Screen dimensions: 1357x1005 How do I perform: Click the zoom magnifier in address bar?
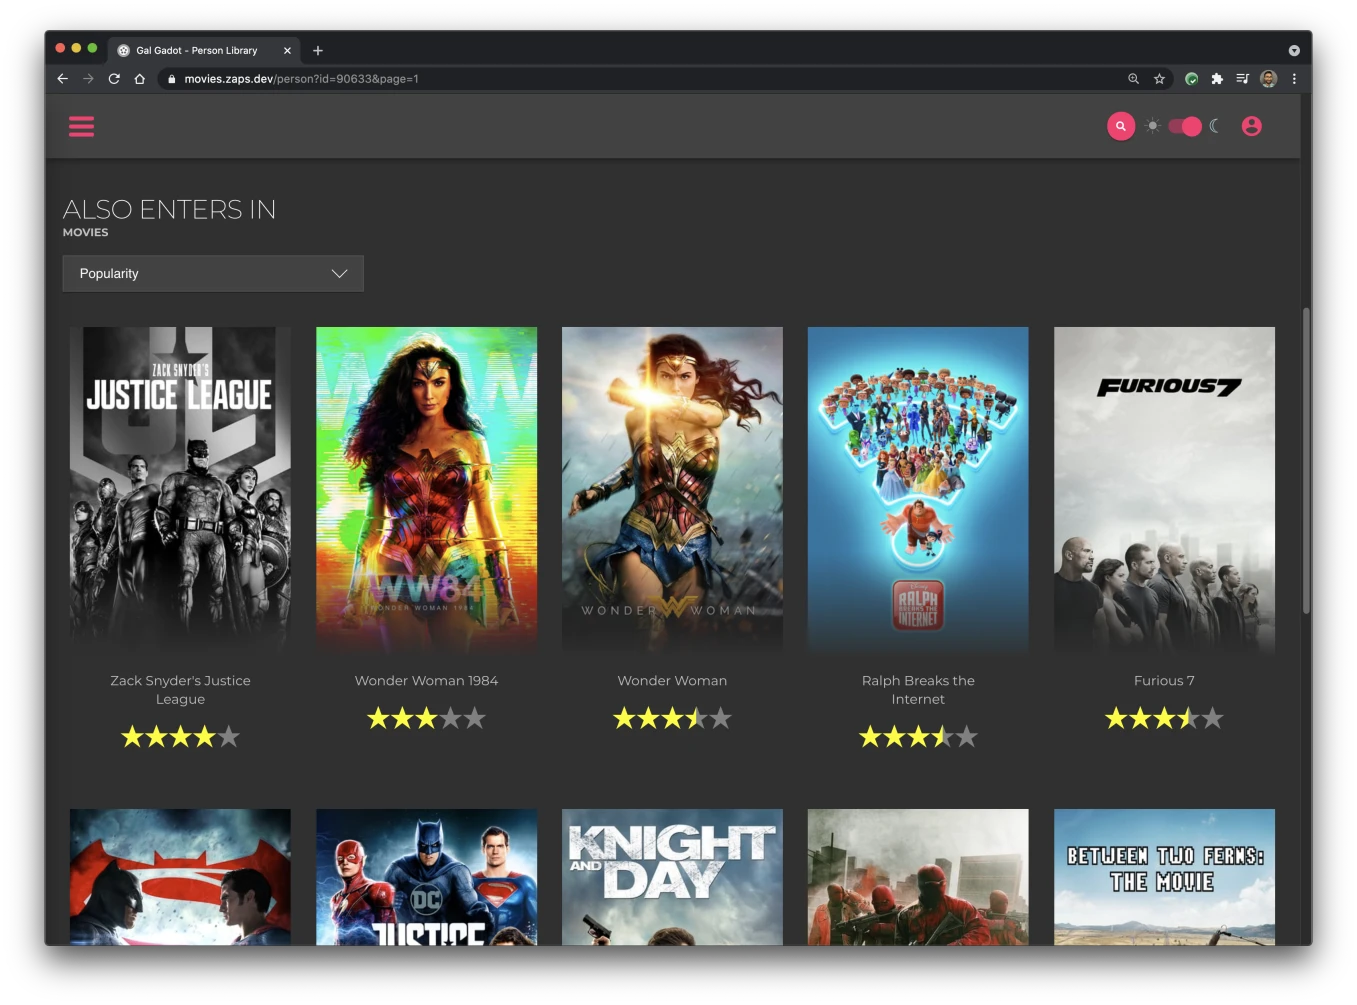[1133, 79]
